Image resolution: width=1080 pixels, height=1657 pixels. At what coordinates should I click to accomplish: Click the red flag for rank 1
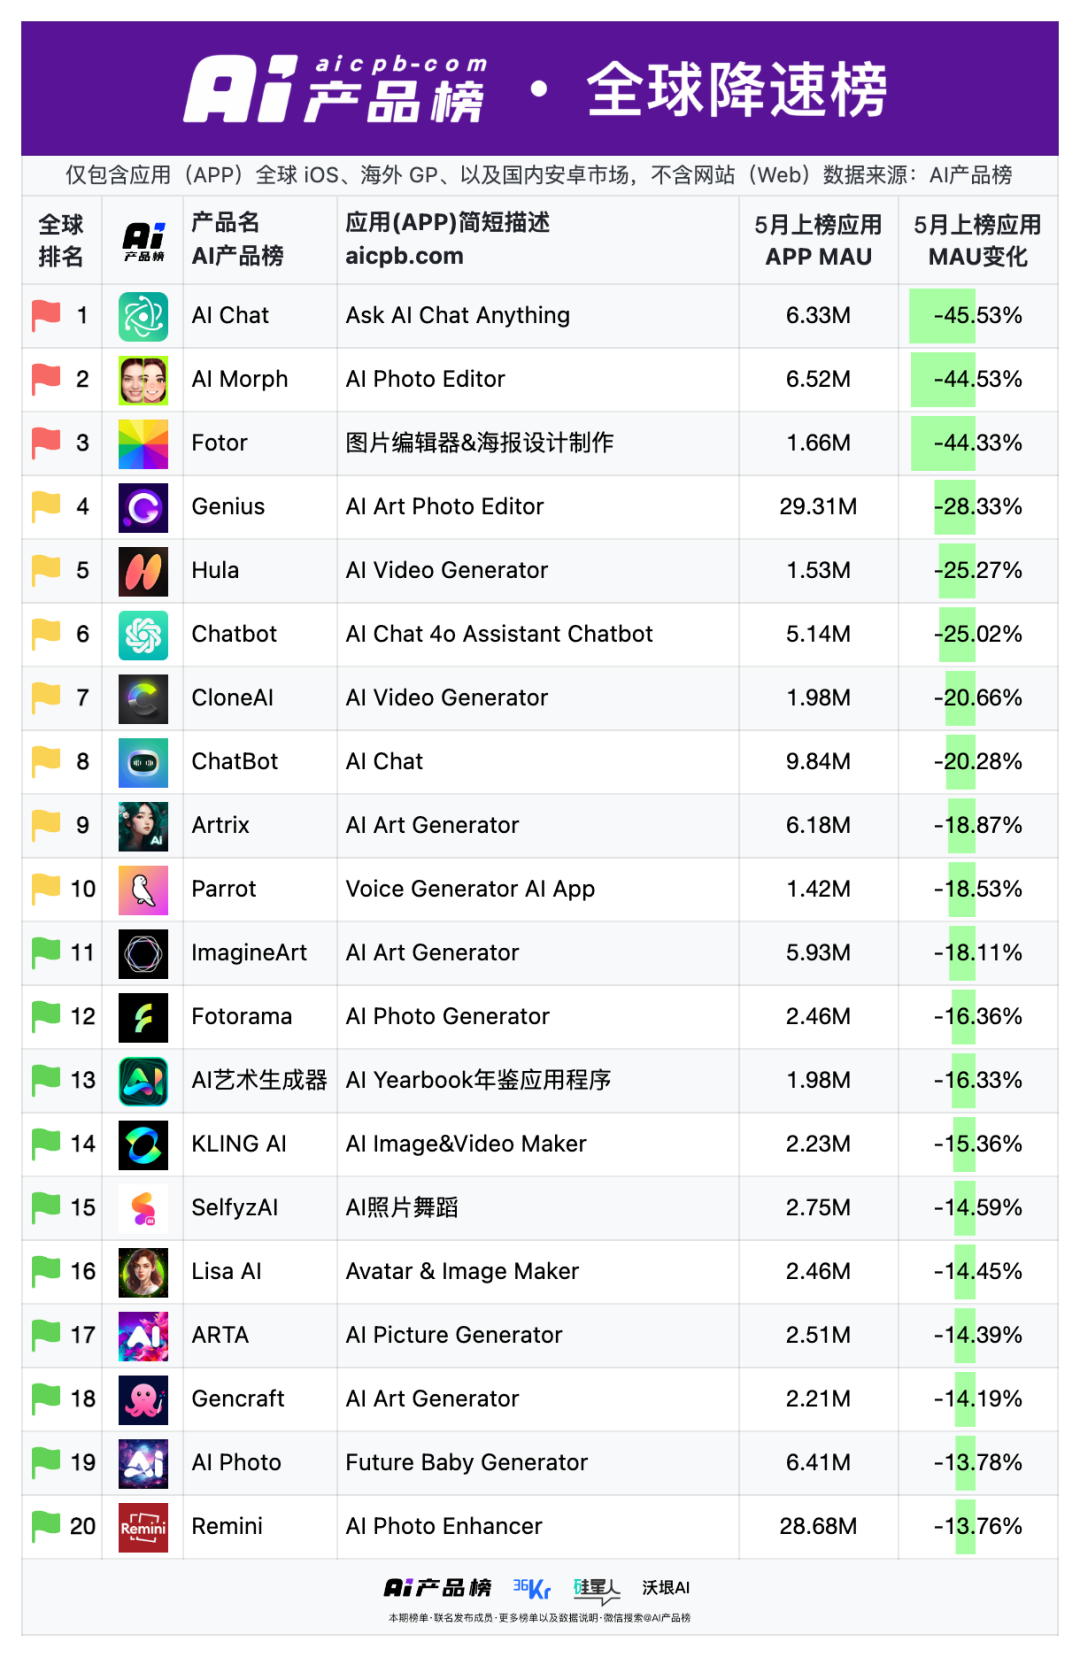(46, 316)
